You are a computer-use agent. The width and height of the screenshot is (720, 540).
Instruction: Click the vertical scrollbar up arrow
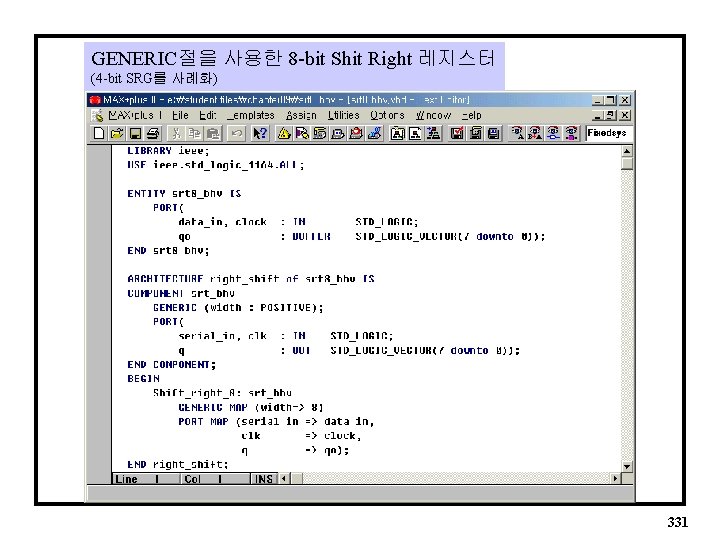click(x=627, y=151)
